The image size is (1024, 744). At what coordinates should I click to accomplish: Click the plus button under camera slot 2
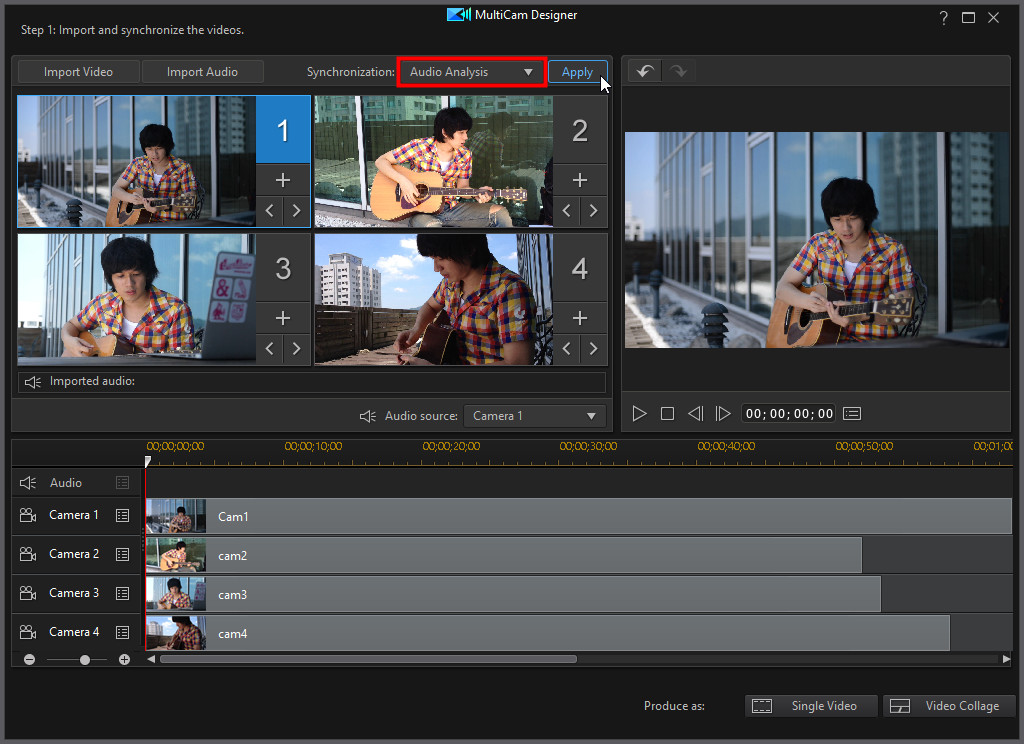point(580,179)
